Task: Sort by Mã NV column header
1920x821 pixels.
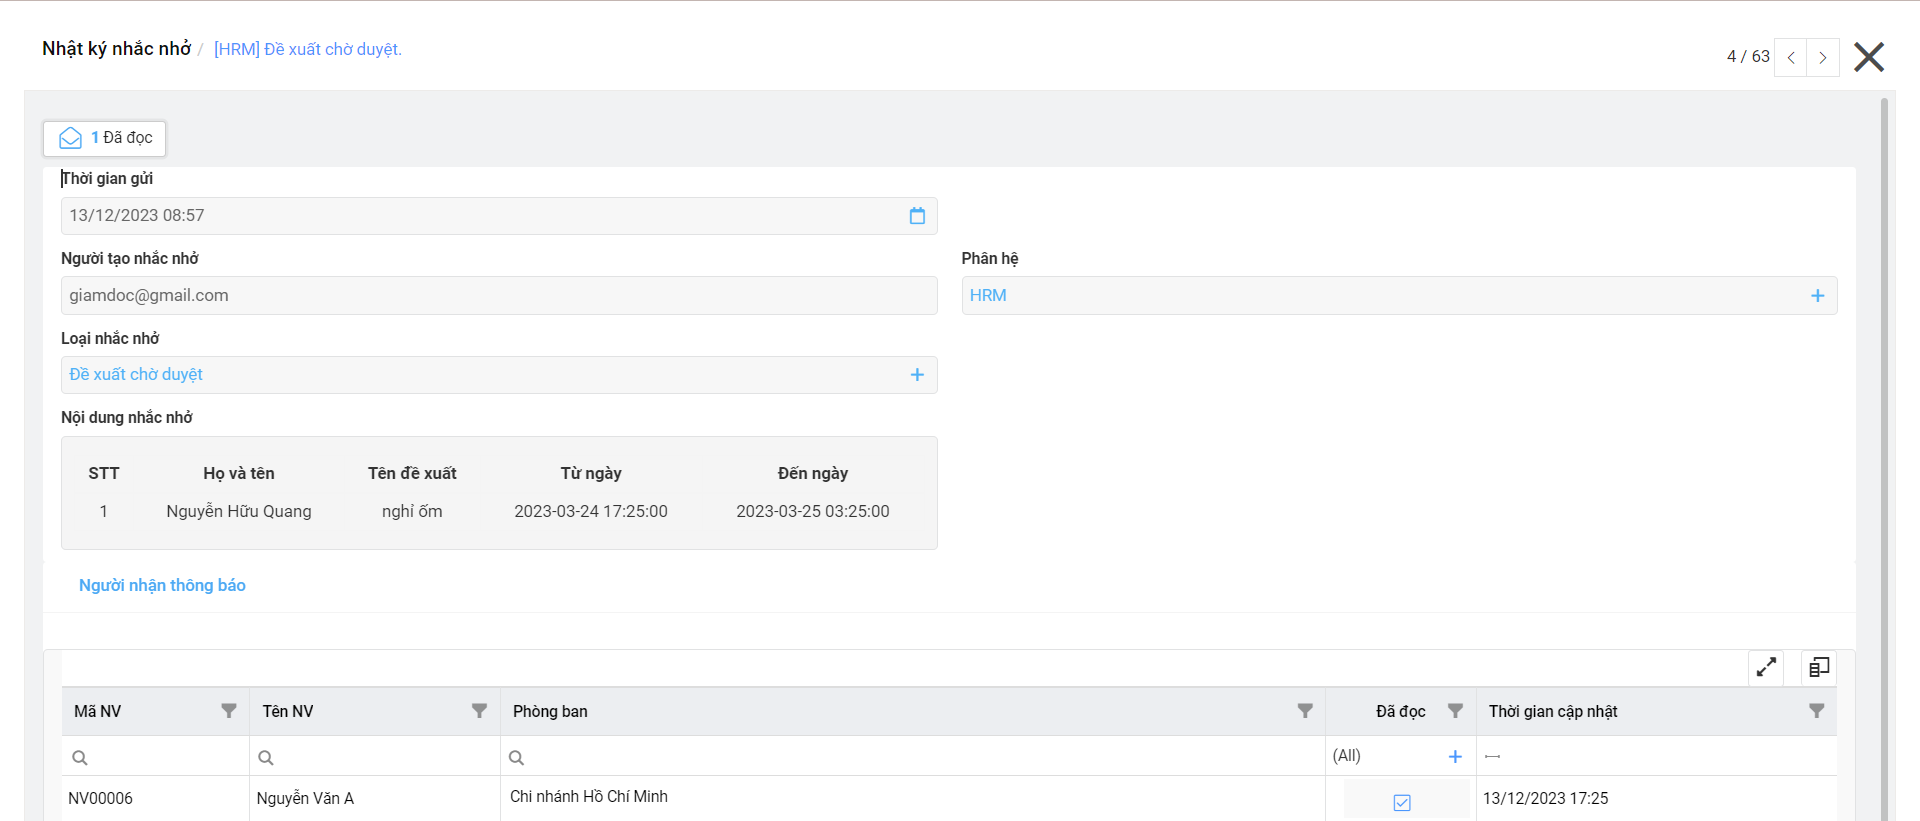Action: coord(97,712)
